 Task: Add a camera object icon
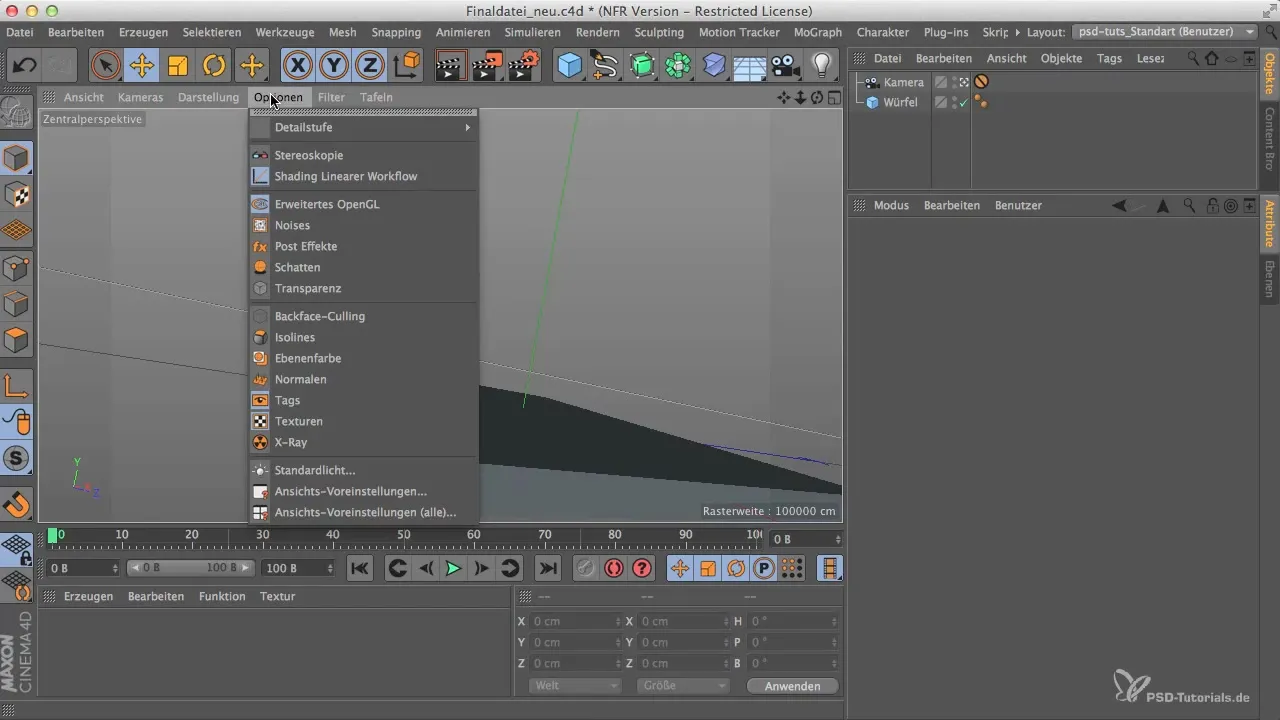pos(786,66)
